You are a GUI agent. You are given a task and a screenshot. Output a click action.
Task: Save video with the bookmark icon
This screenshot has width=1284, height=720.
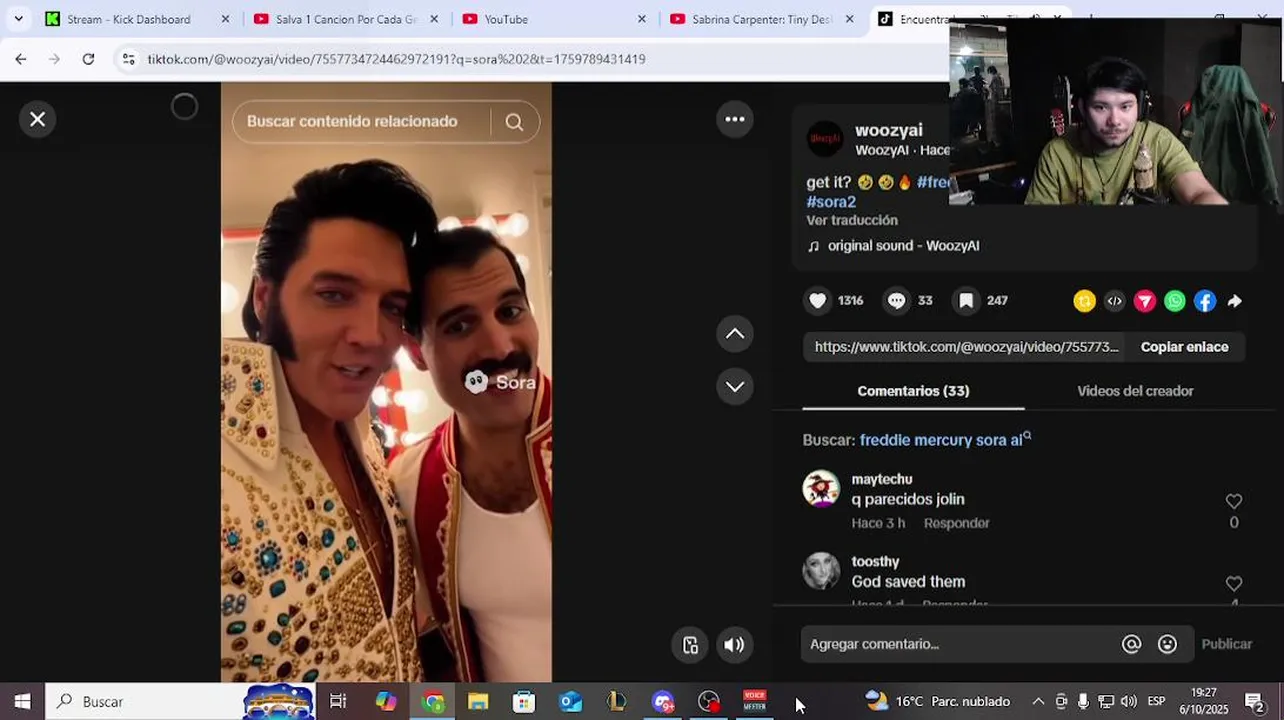click(966, 301)
